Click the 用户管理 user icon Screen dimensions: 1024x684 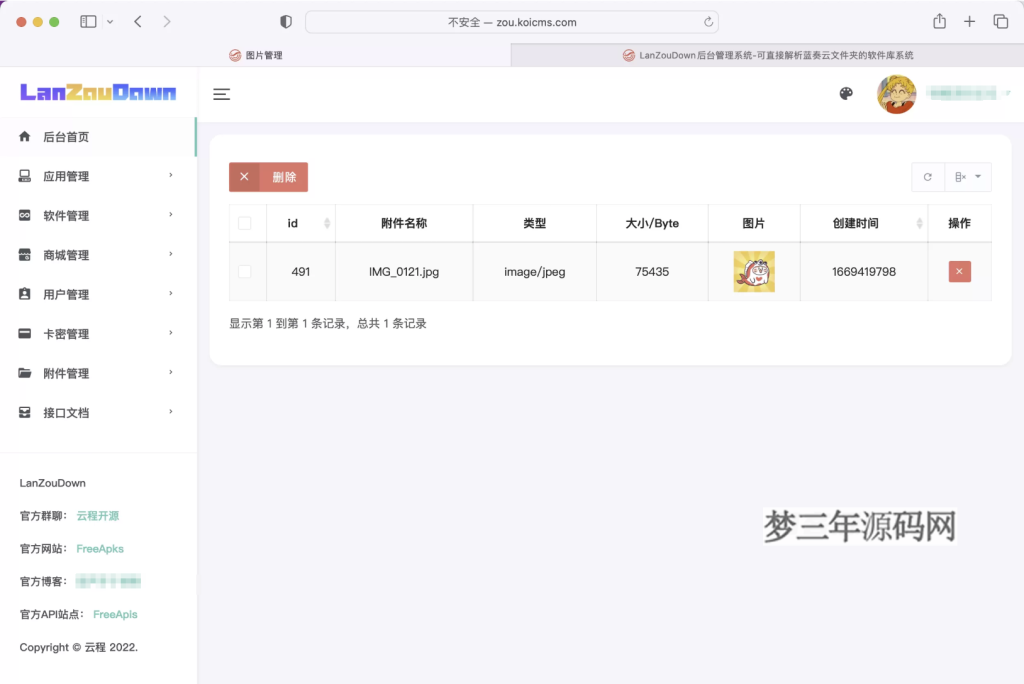coord(23,293)
